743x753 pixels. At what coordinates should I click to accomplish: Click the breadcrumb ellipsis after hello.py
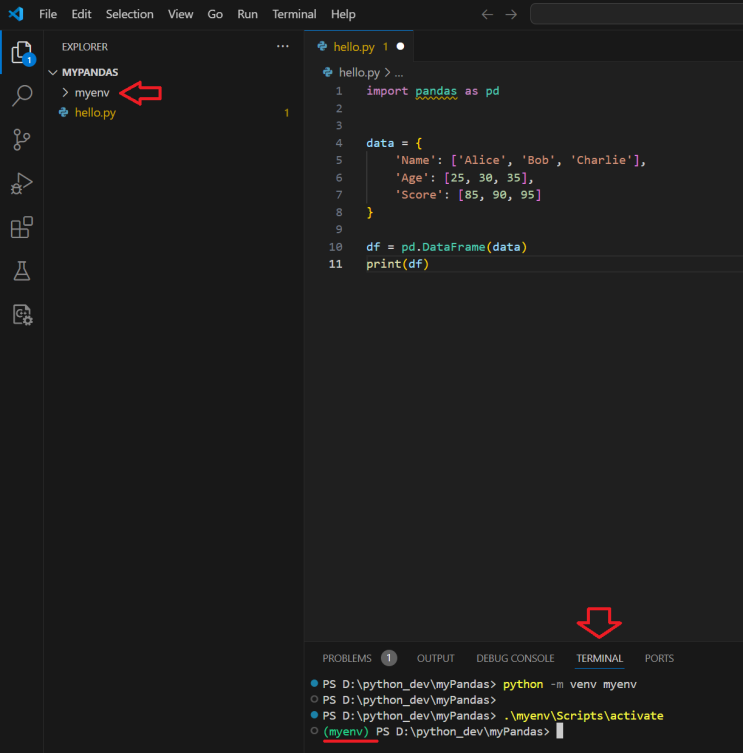point(399,73)
